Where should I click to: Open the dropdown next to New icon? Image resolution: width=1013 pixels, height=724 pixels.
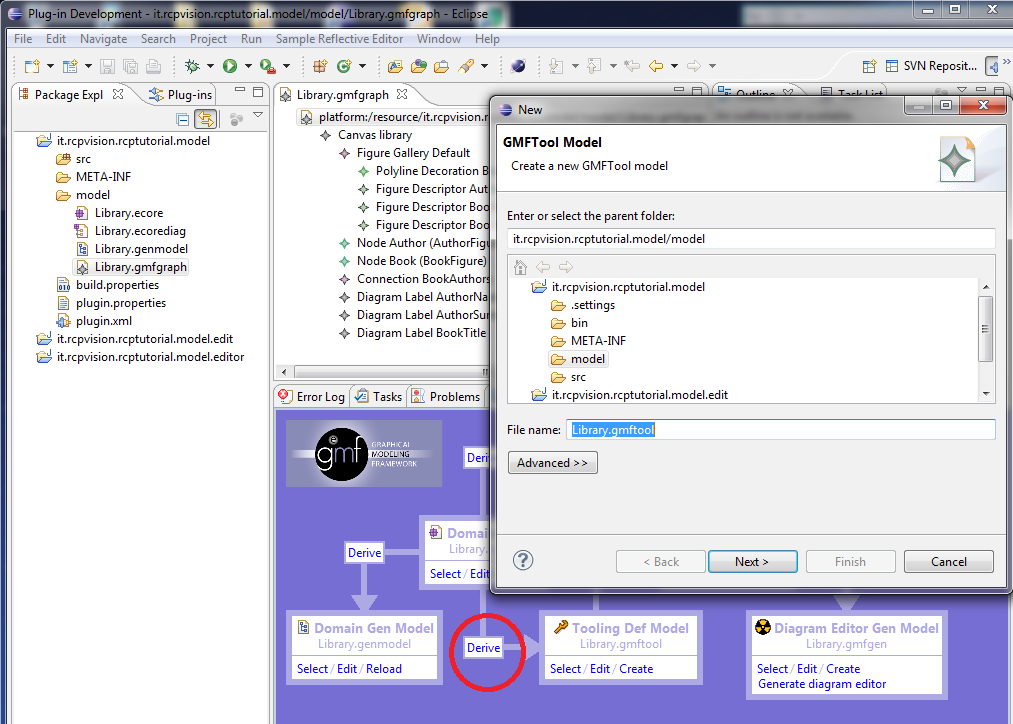(50, 66)
